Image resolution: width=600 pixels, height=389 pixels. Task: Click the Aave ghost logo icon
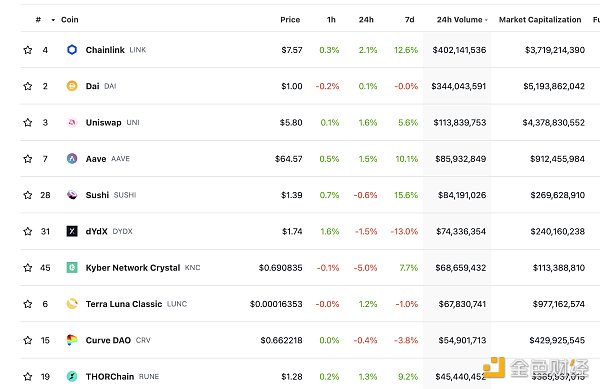[72, 158]
